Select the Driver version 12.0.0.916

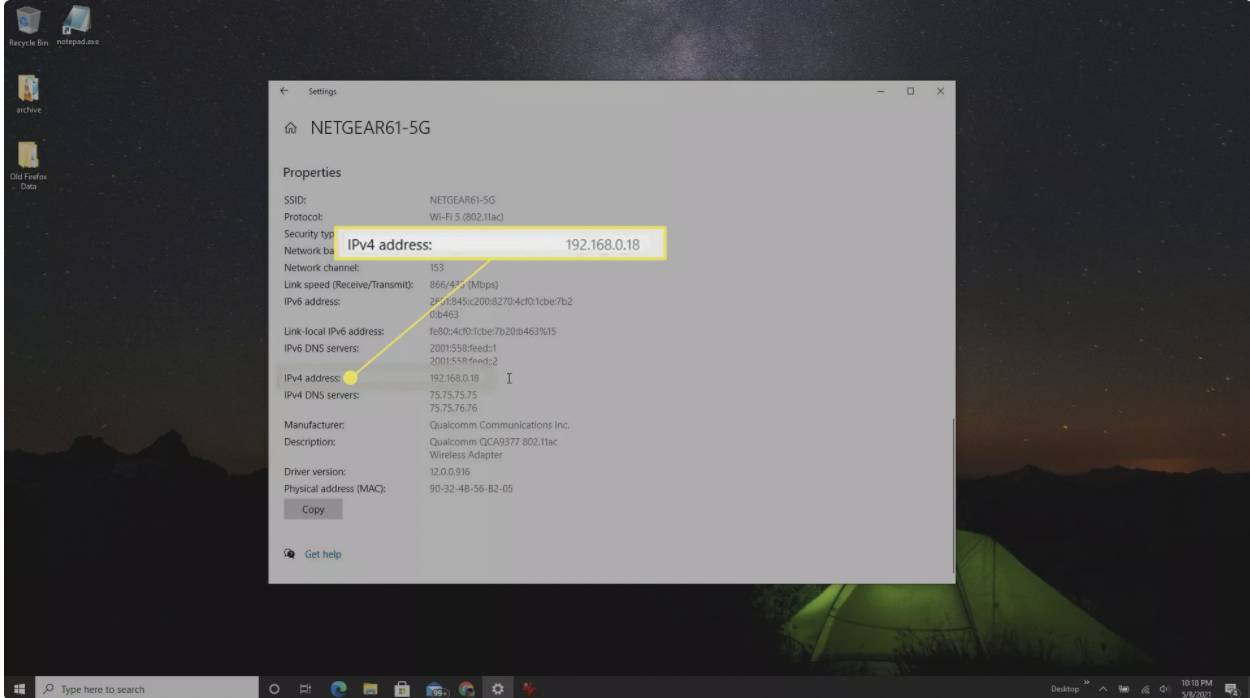pyautogui.click(x=450, y=471)
